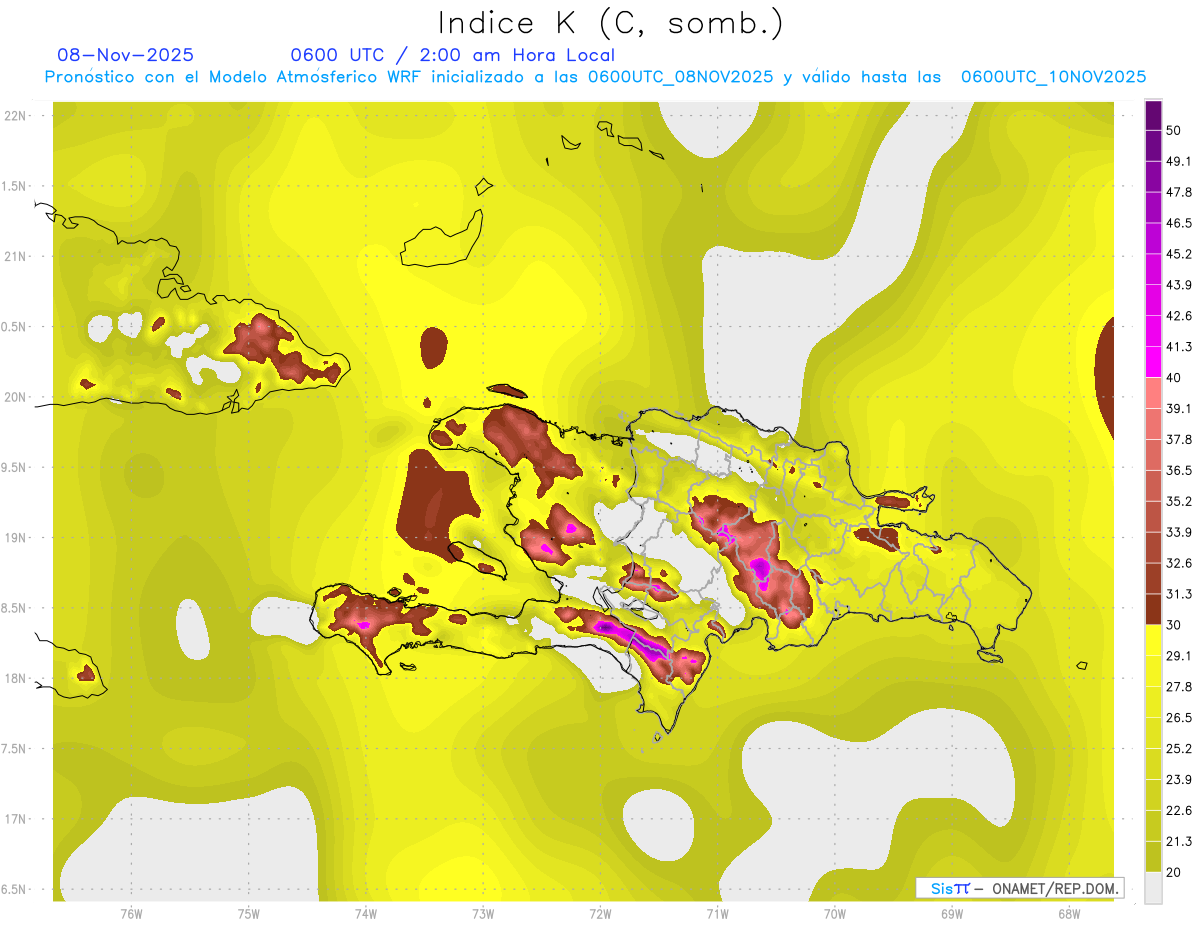
Task: Click the color scale value "33.9"
Action: point(1179,532)
